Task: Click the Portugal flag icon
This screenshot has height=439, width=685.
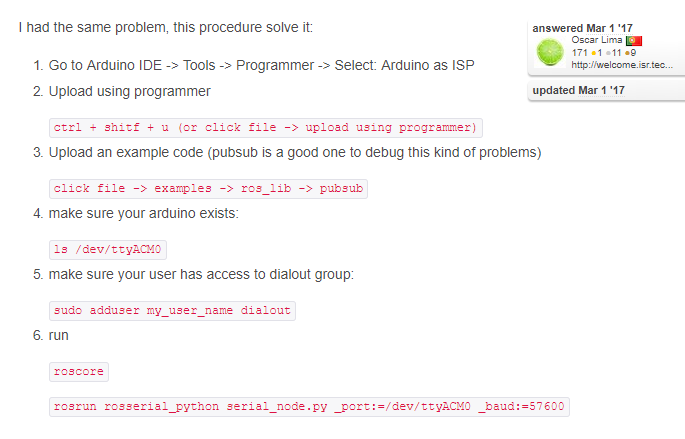Action: [633, 40]
